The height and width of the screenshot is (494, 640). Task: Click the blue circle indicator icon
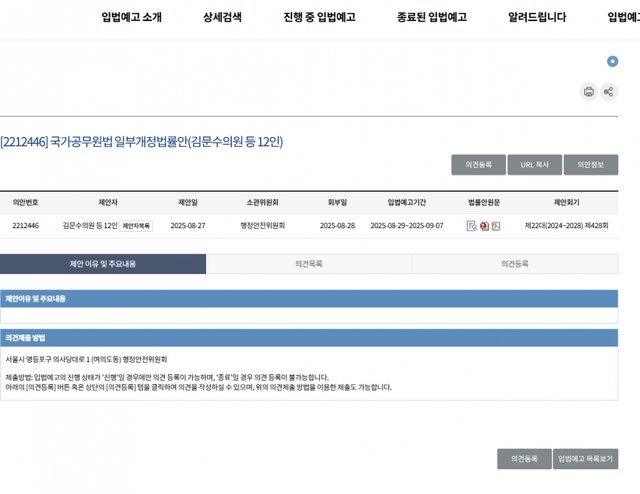(612, 62)
